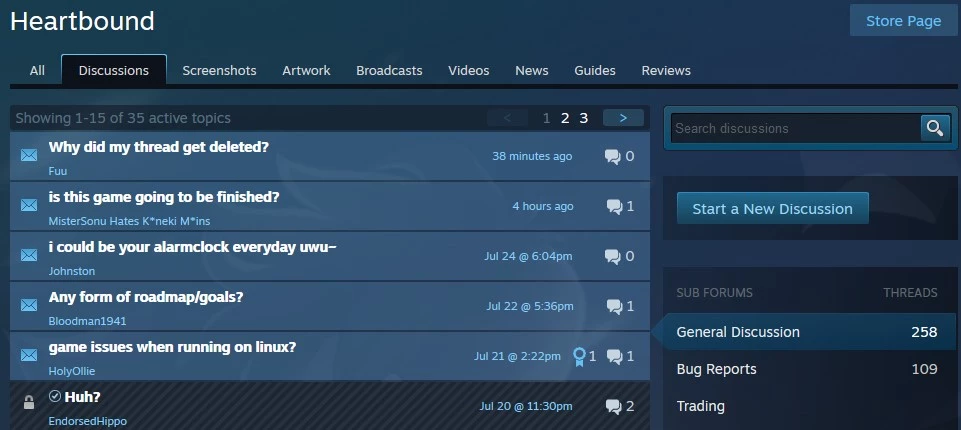Click the '4 hours ago' timestamp
Screen dimensions: 961x430
click(x=543, y=206)
